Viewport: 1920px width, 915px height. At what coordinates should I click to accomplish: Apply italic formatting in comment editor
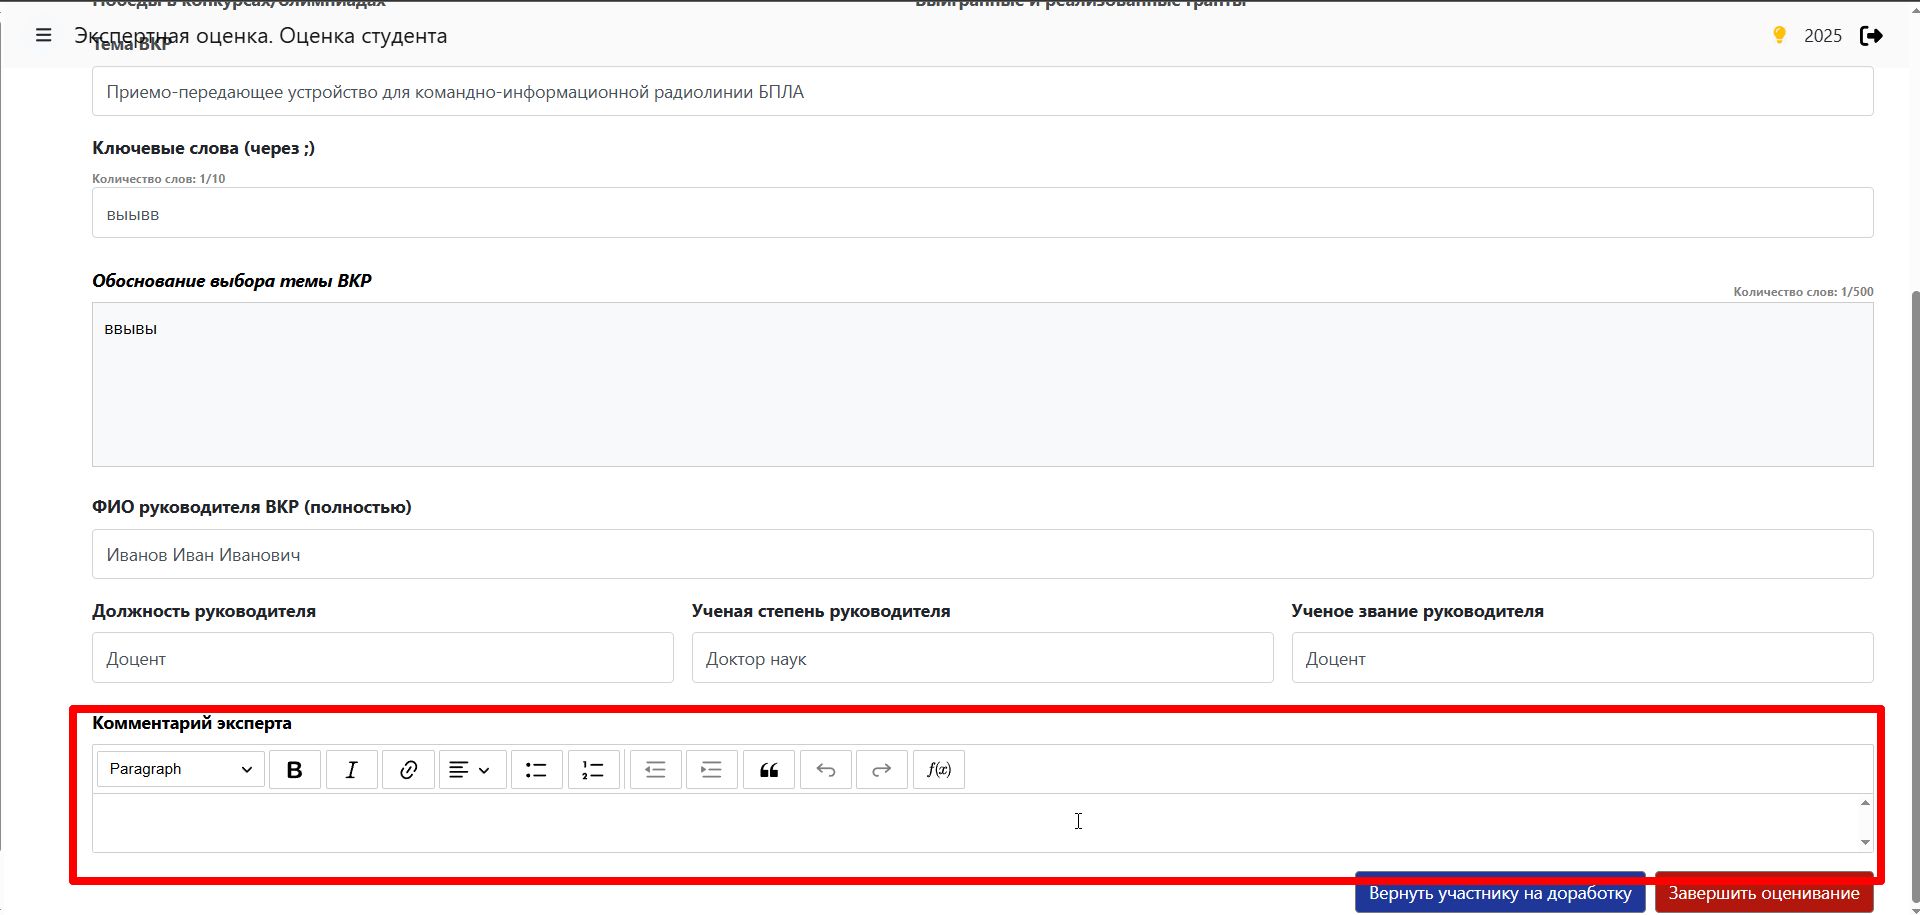click(x=352, y=769)
